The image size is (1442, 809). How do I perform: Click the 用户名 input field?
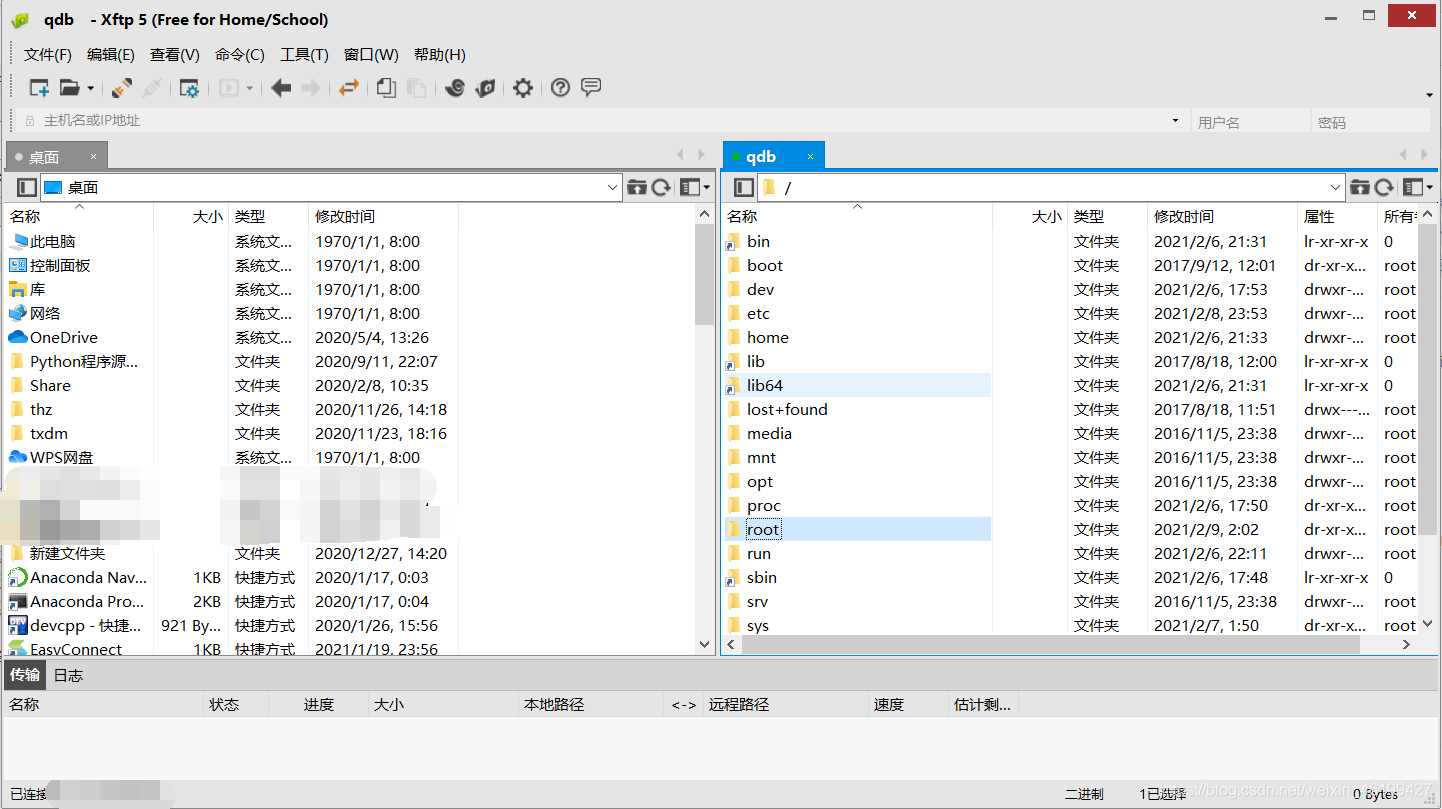point(1250,121)
